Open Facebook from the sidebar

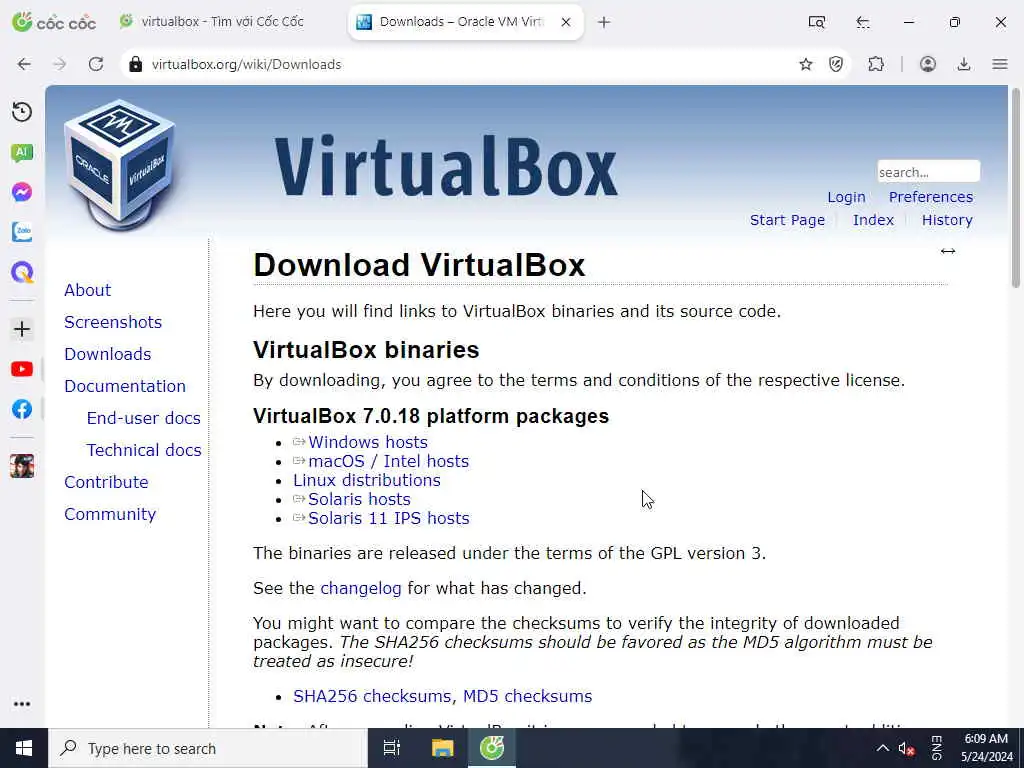[x=22, y=409]
